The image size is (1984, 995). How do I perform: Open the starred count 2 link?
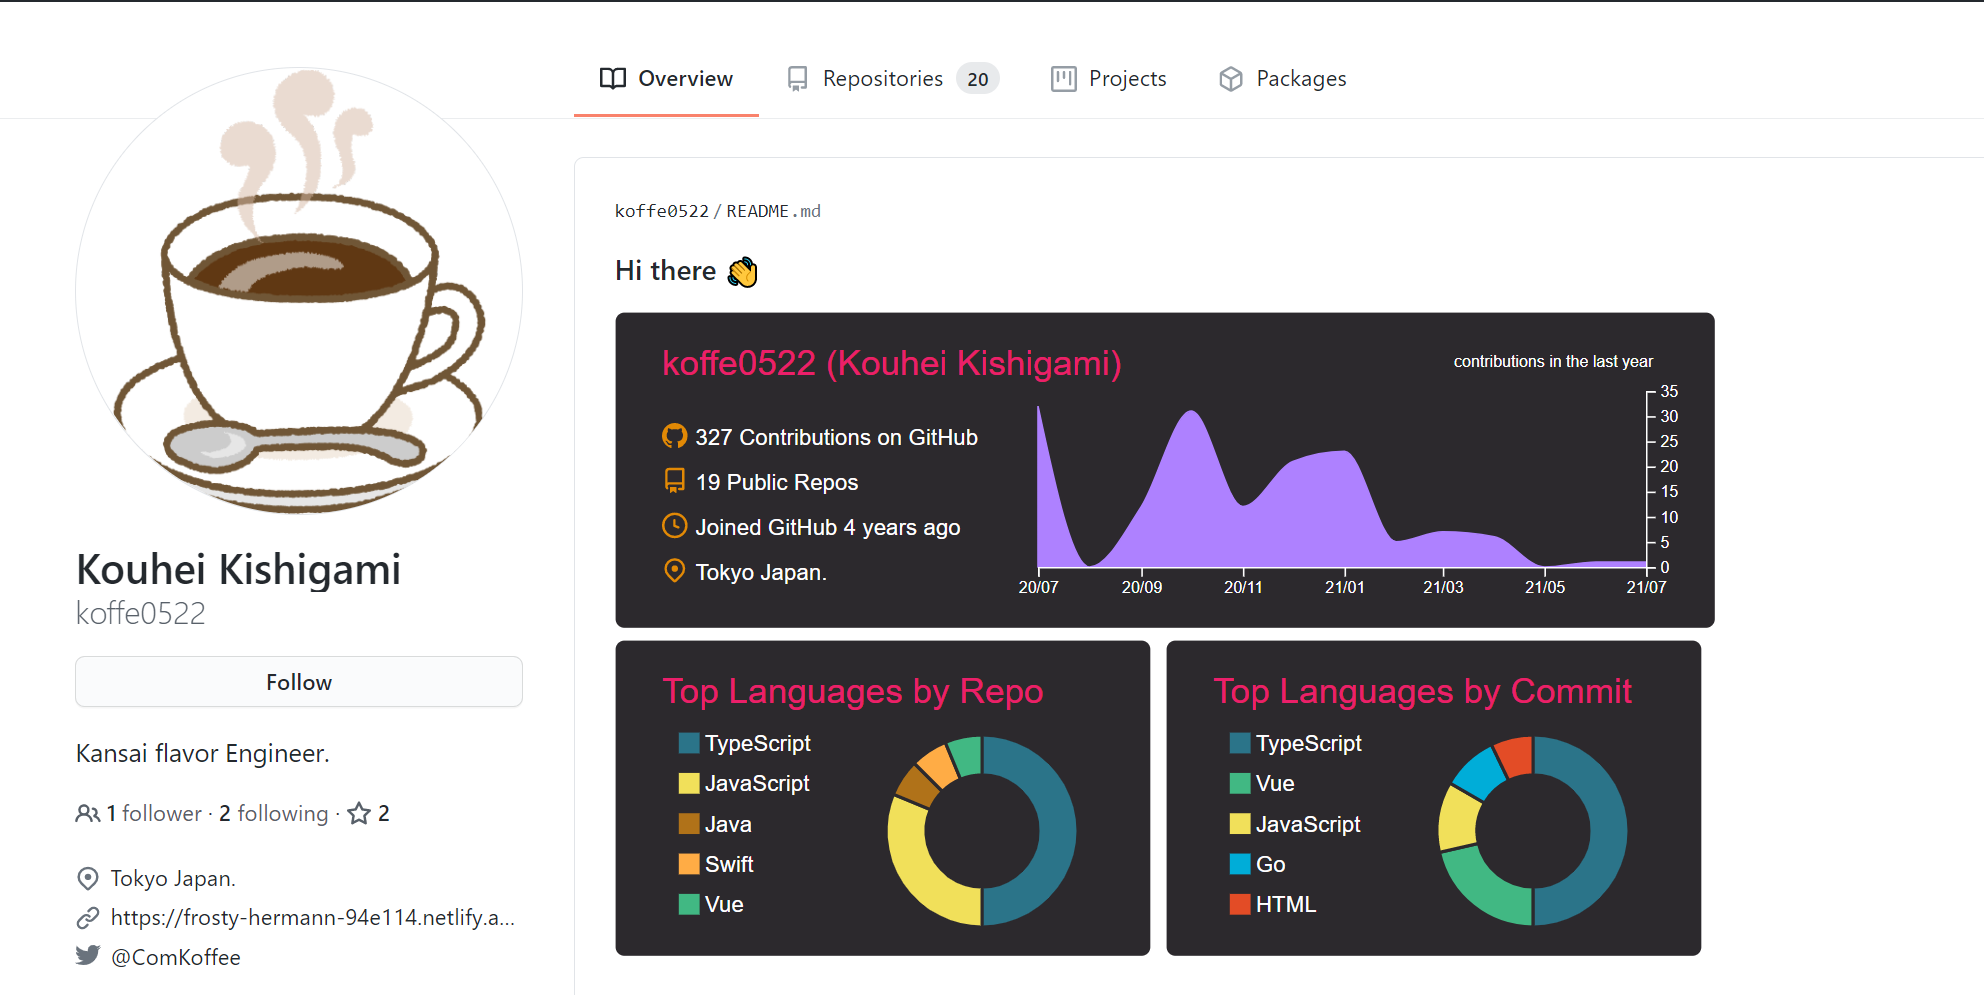(384, 814)
